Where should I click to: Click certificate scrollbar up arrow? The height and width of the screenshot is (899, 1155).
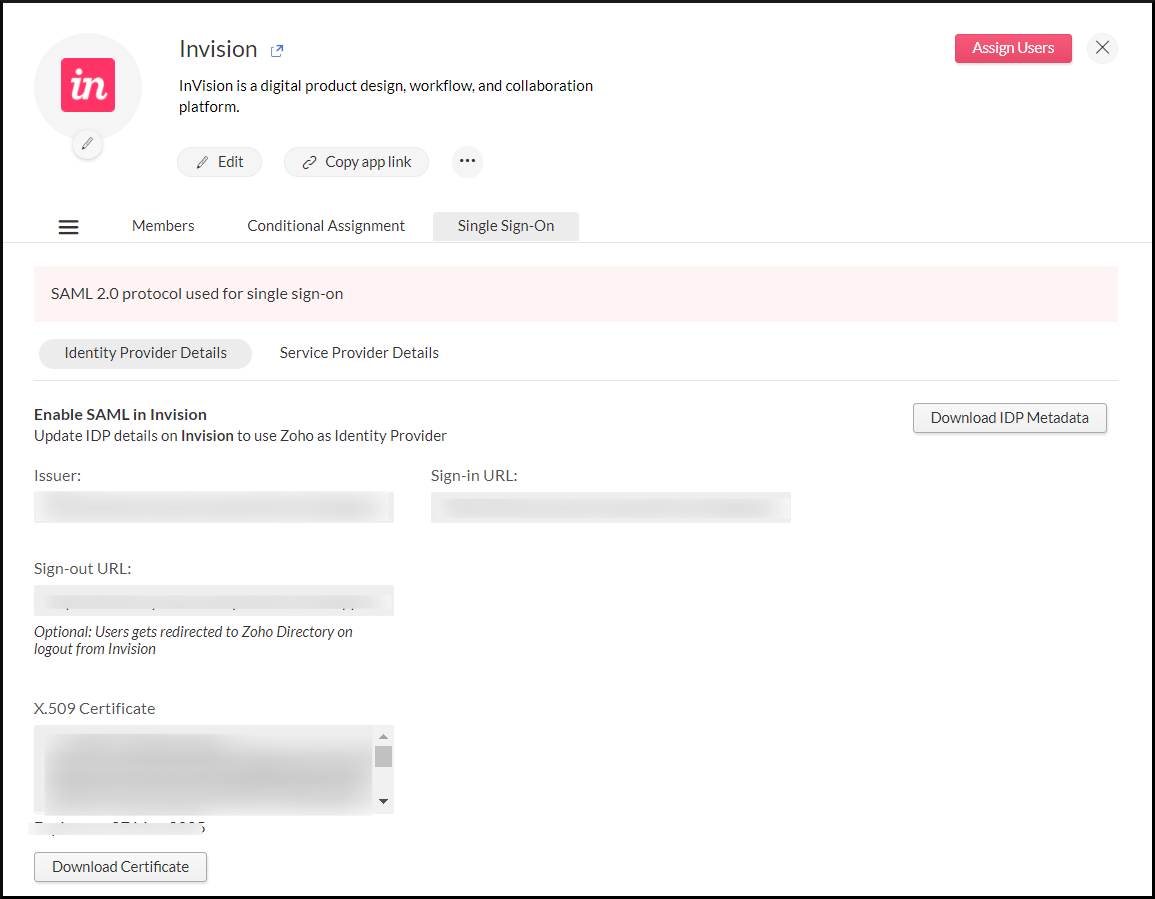pos(383,736)
